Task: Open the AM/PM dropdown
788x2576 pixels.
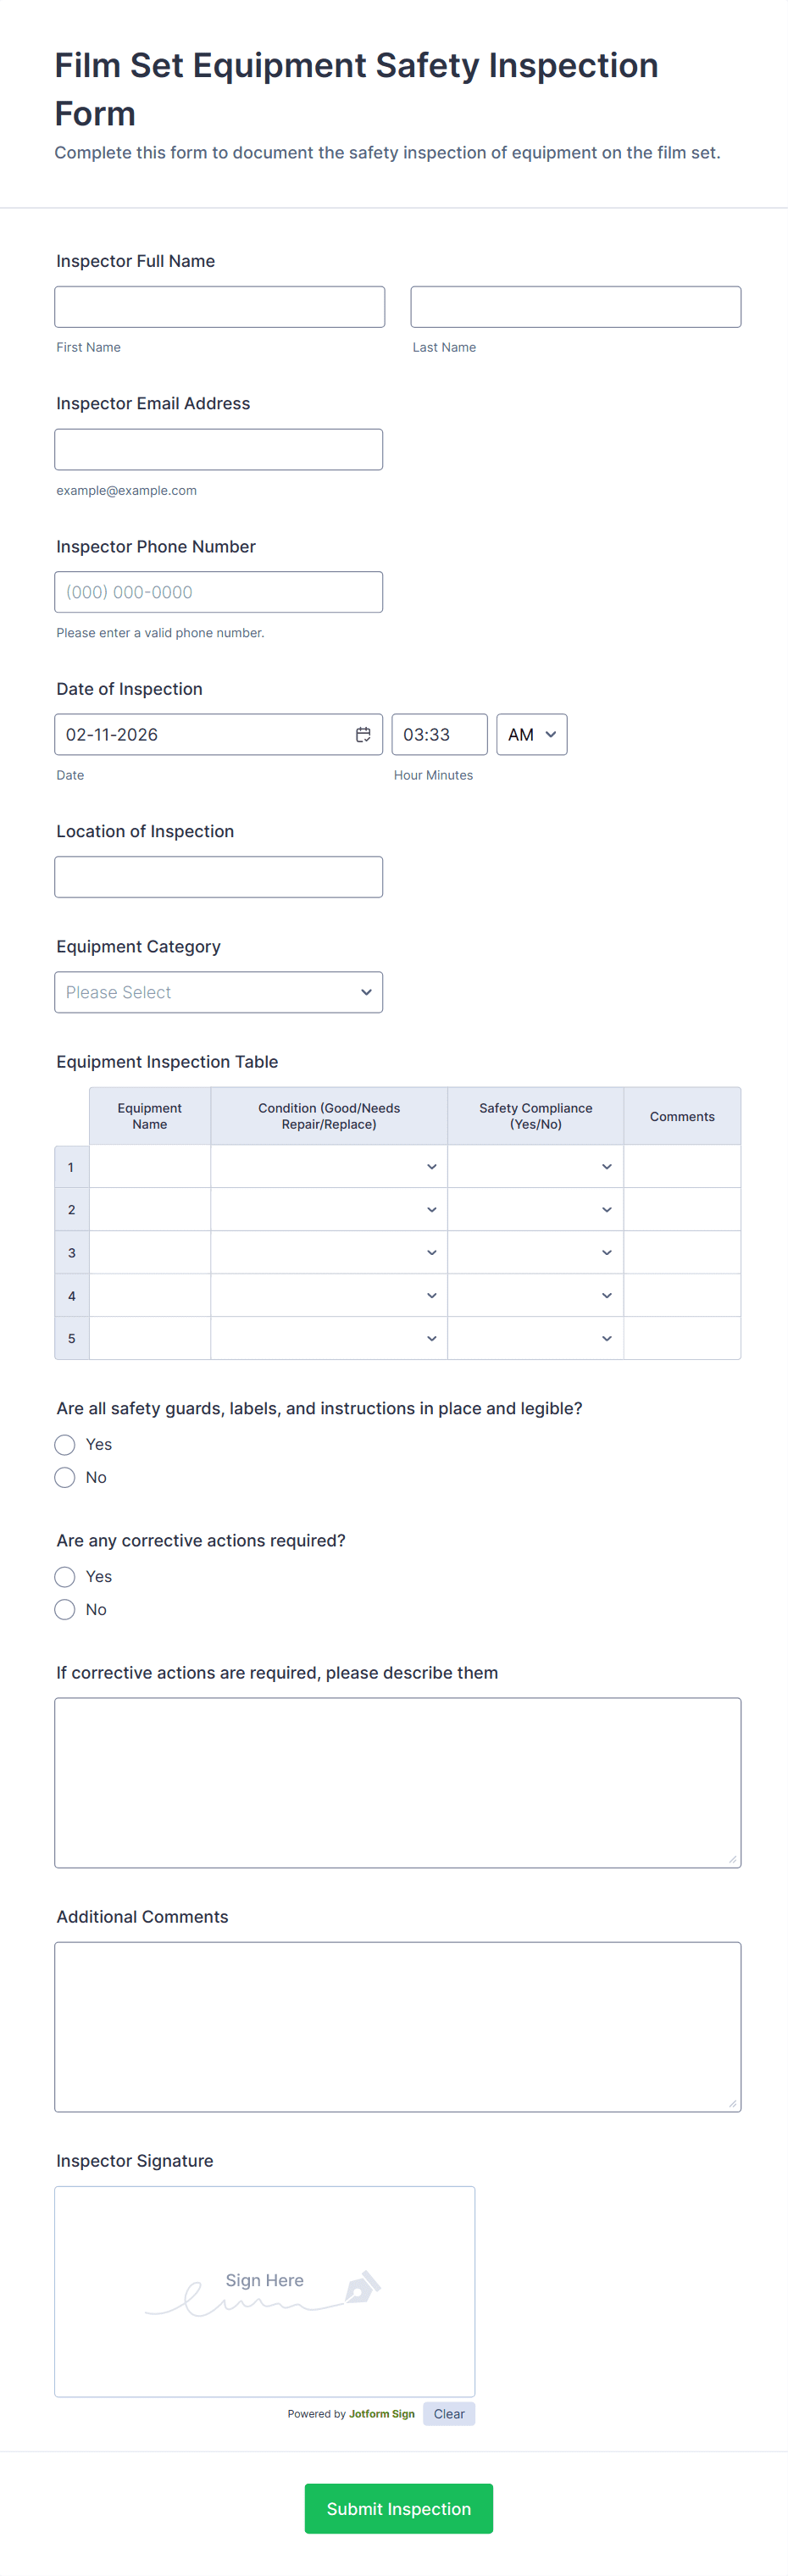Action: click(x=531, y=734)
